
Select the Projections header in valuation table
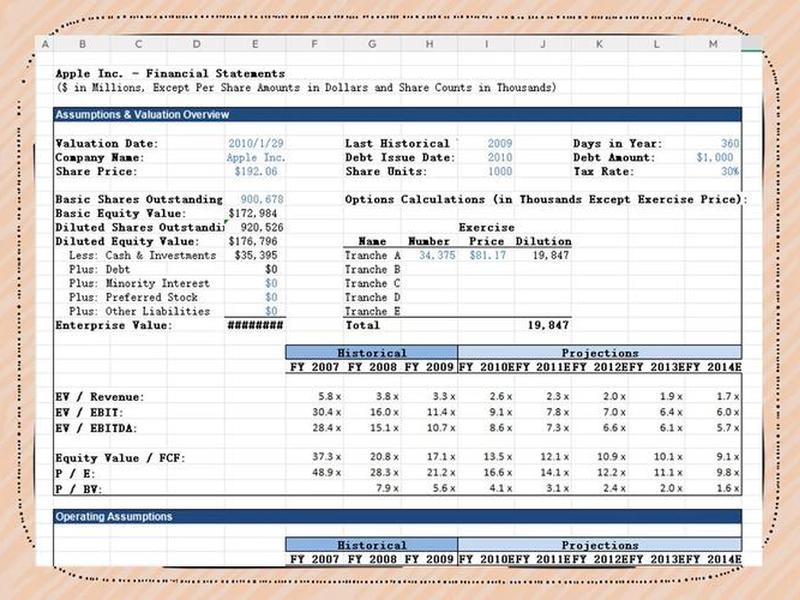point(600,353)
